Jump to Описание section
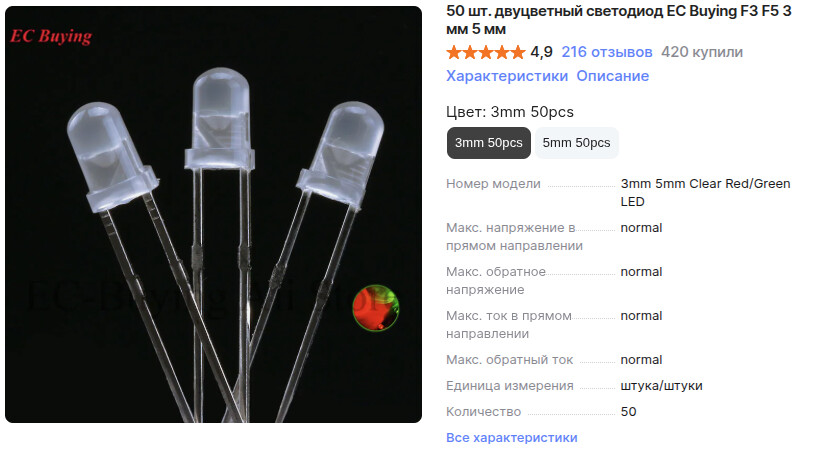The height and width of the screenshot is (453, 816). 613,76
